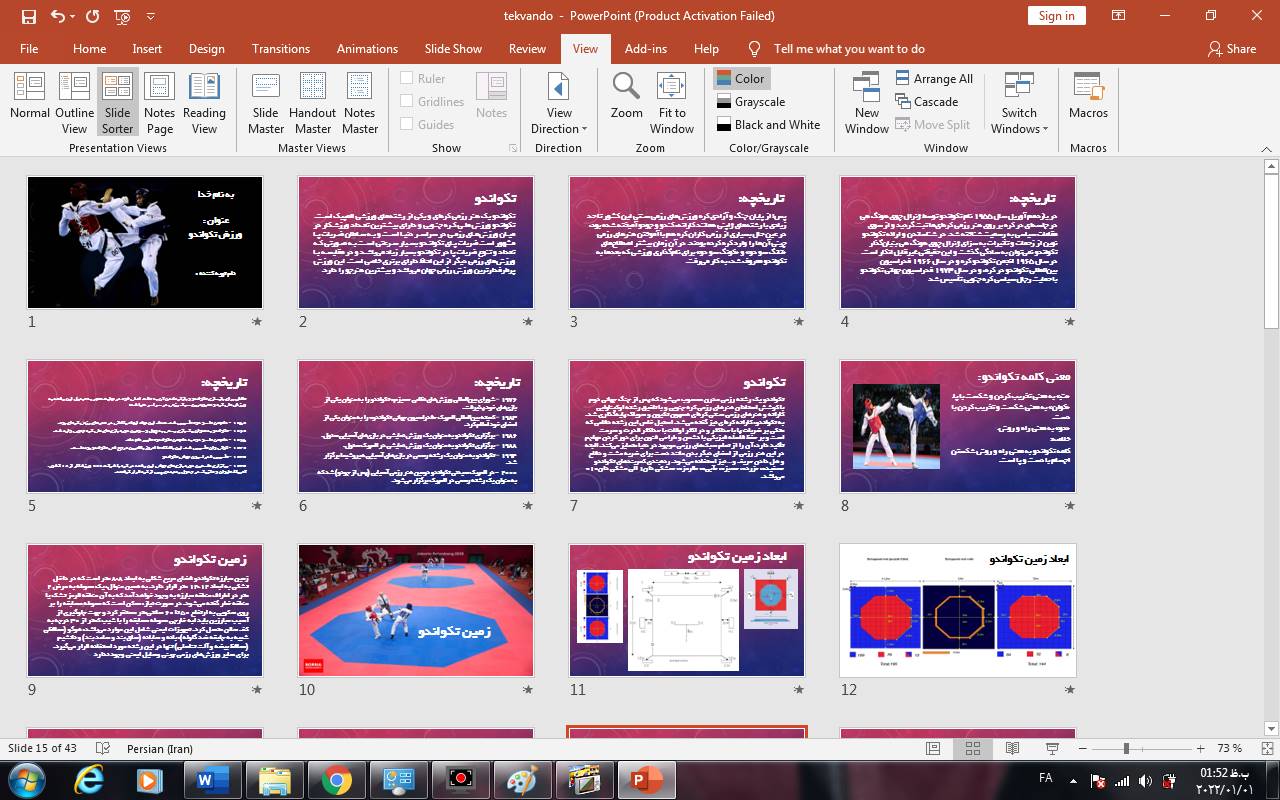The image size is (1280, 800).
Task: Go to the Slide Show tab
Action: pyautogui.click(x=453, y=48)
